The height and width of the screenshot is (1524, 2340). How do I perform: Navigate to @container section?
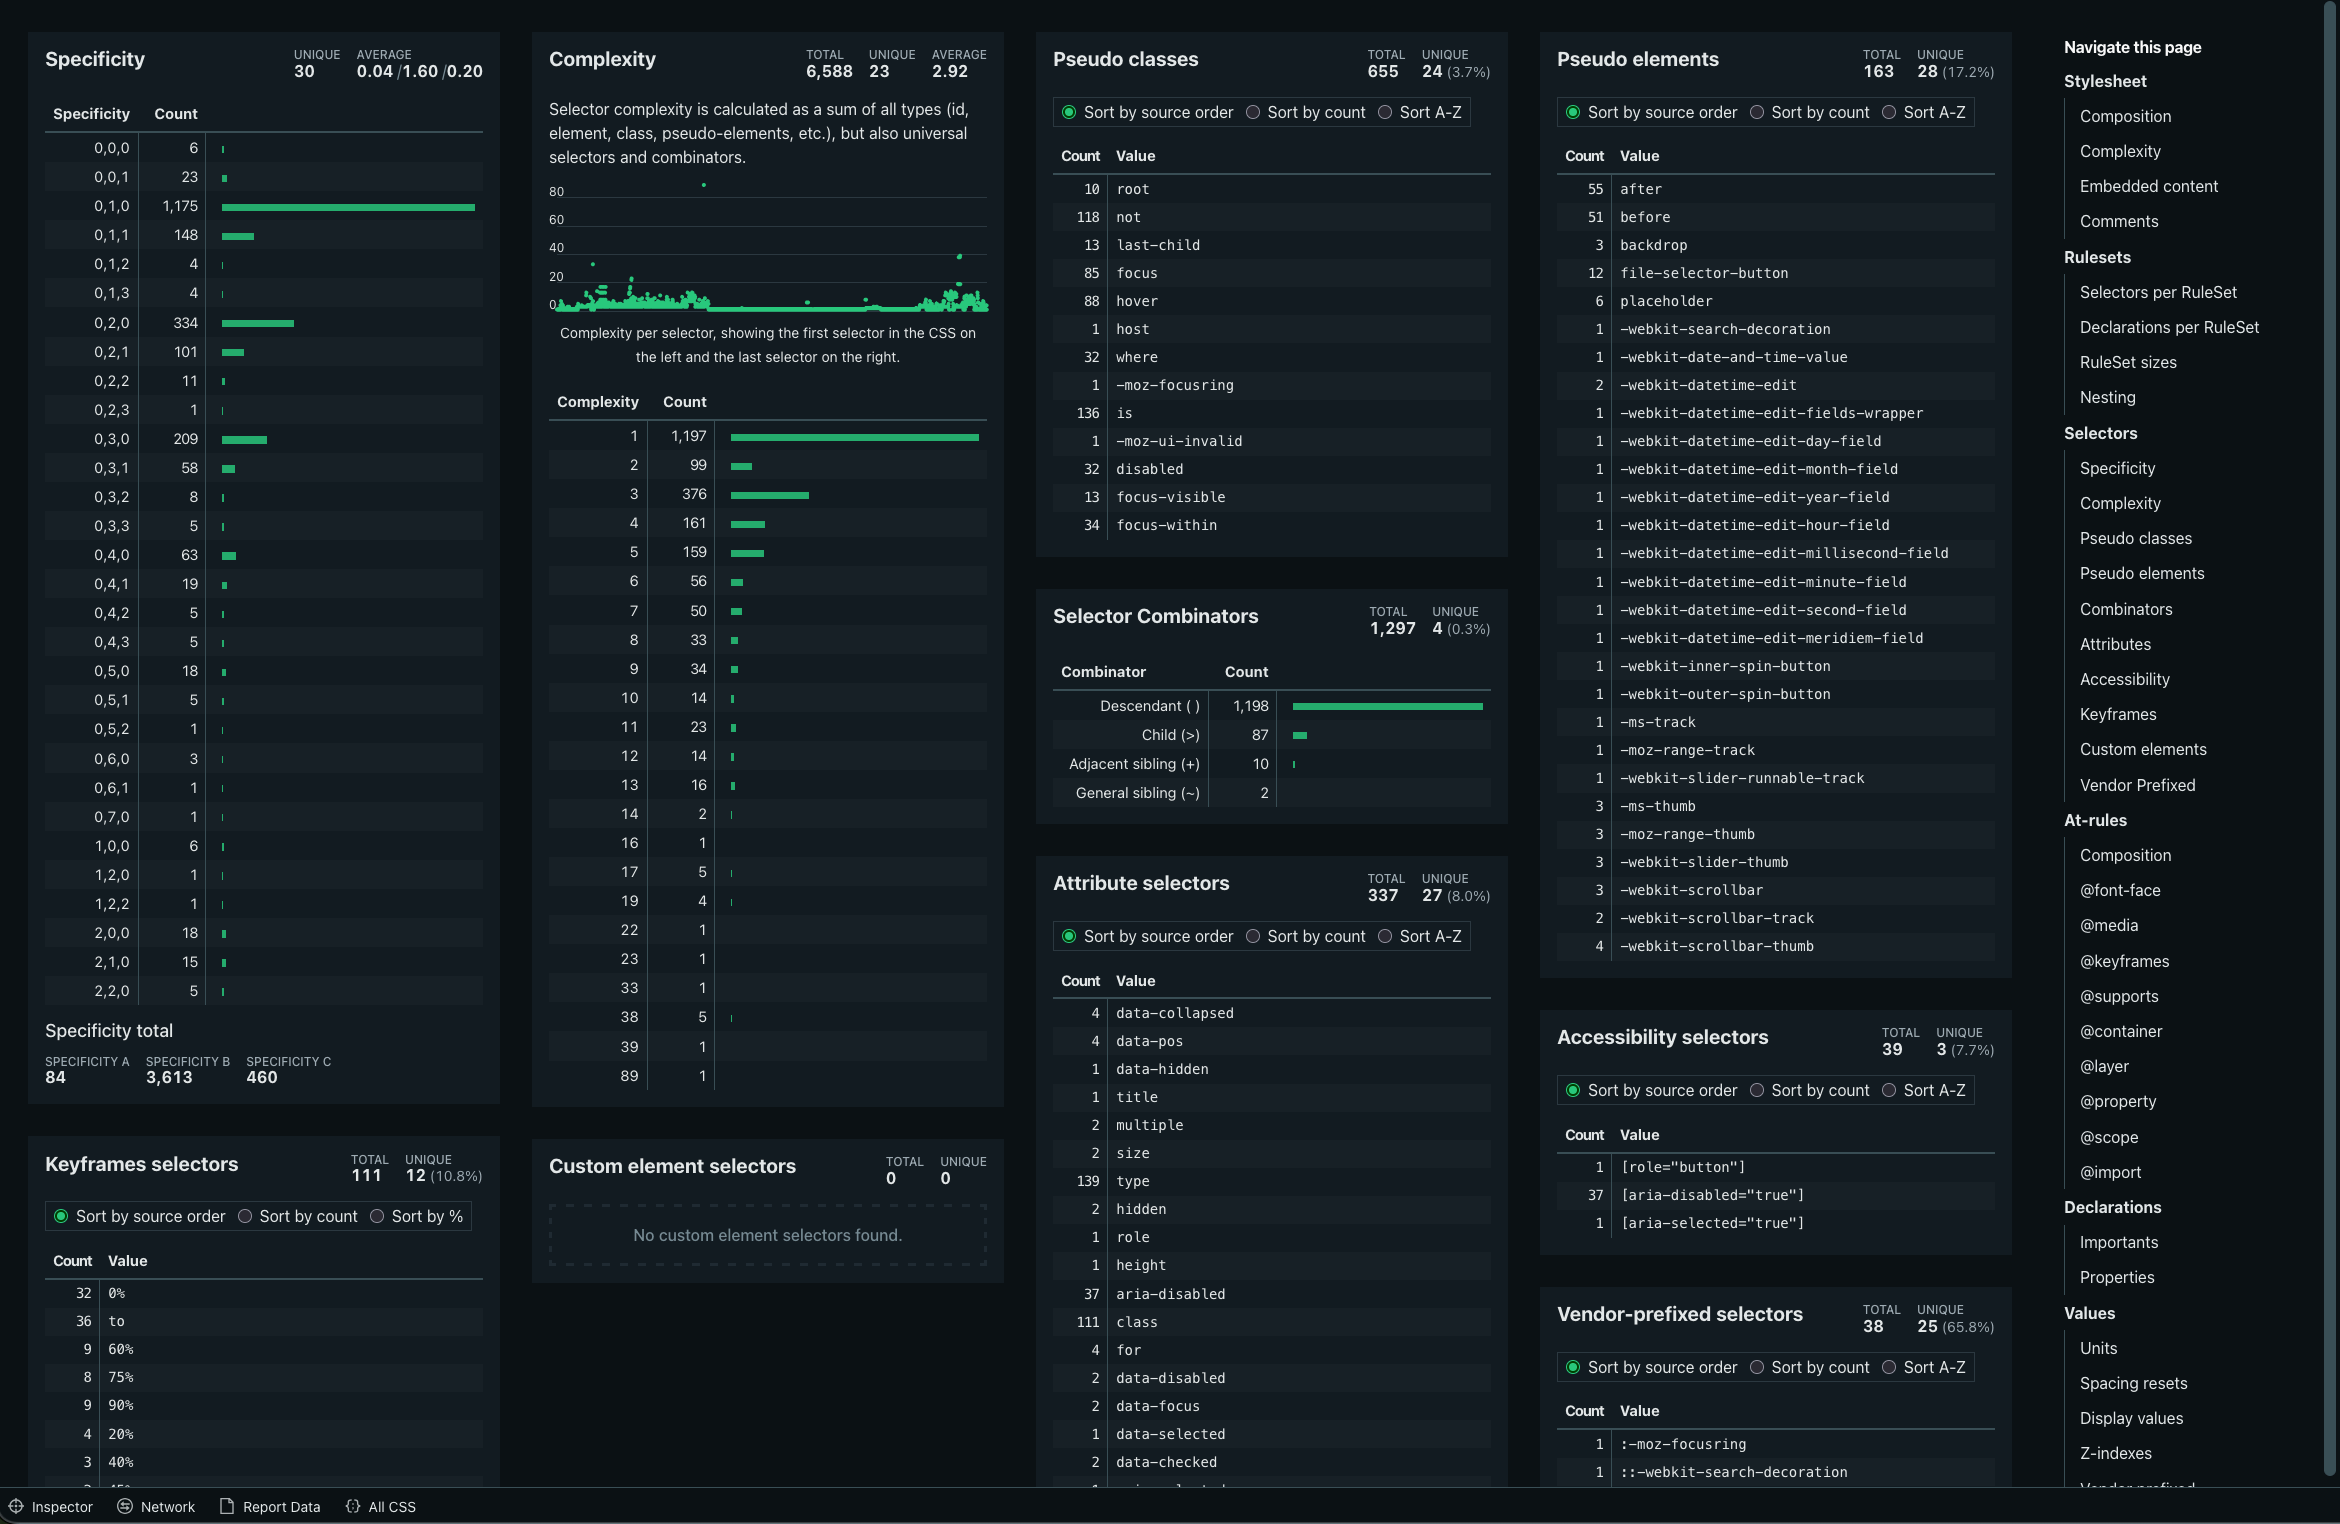(x=2120, y=1031)
